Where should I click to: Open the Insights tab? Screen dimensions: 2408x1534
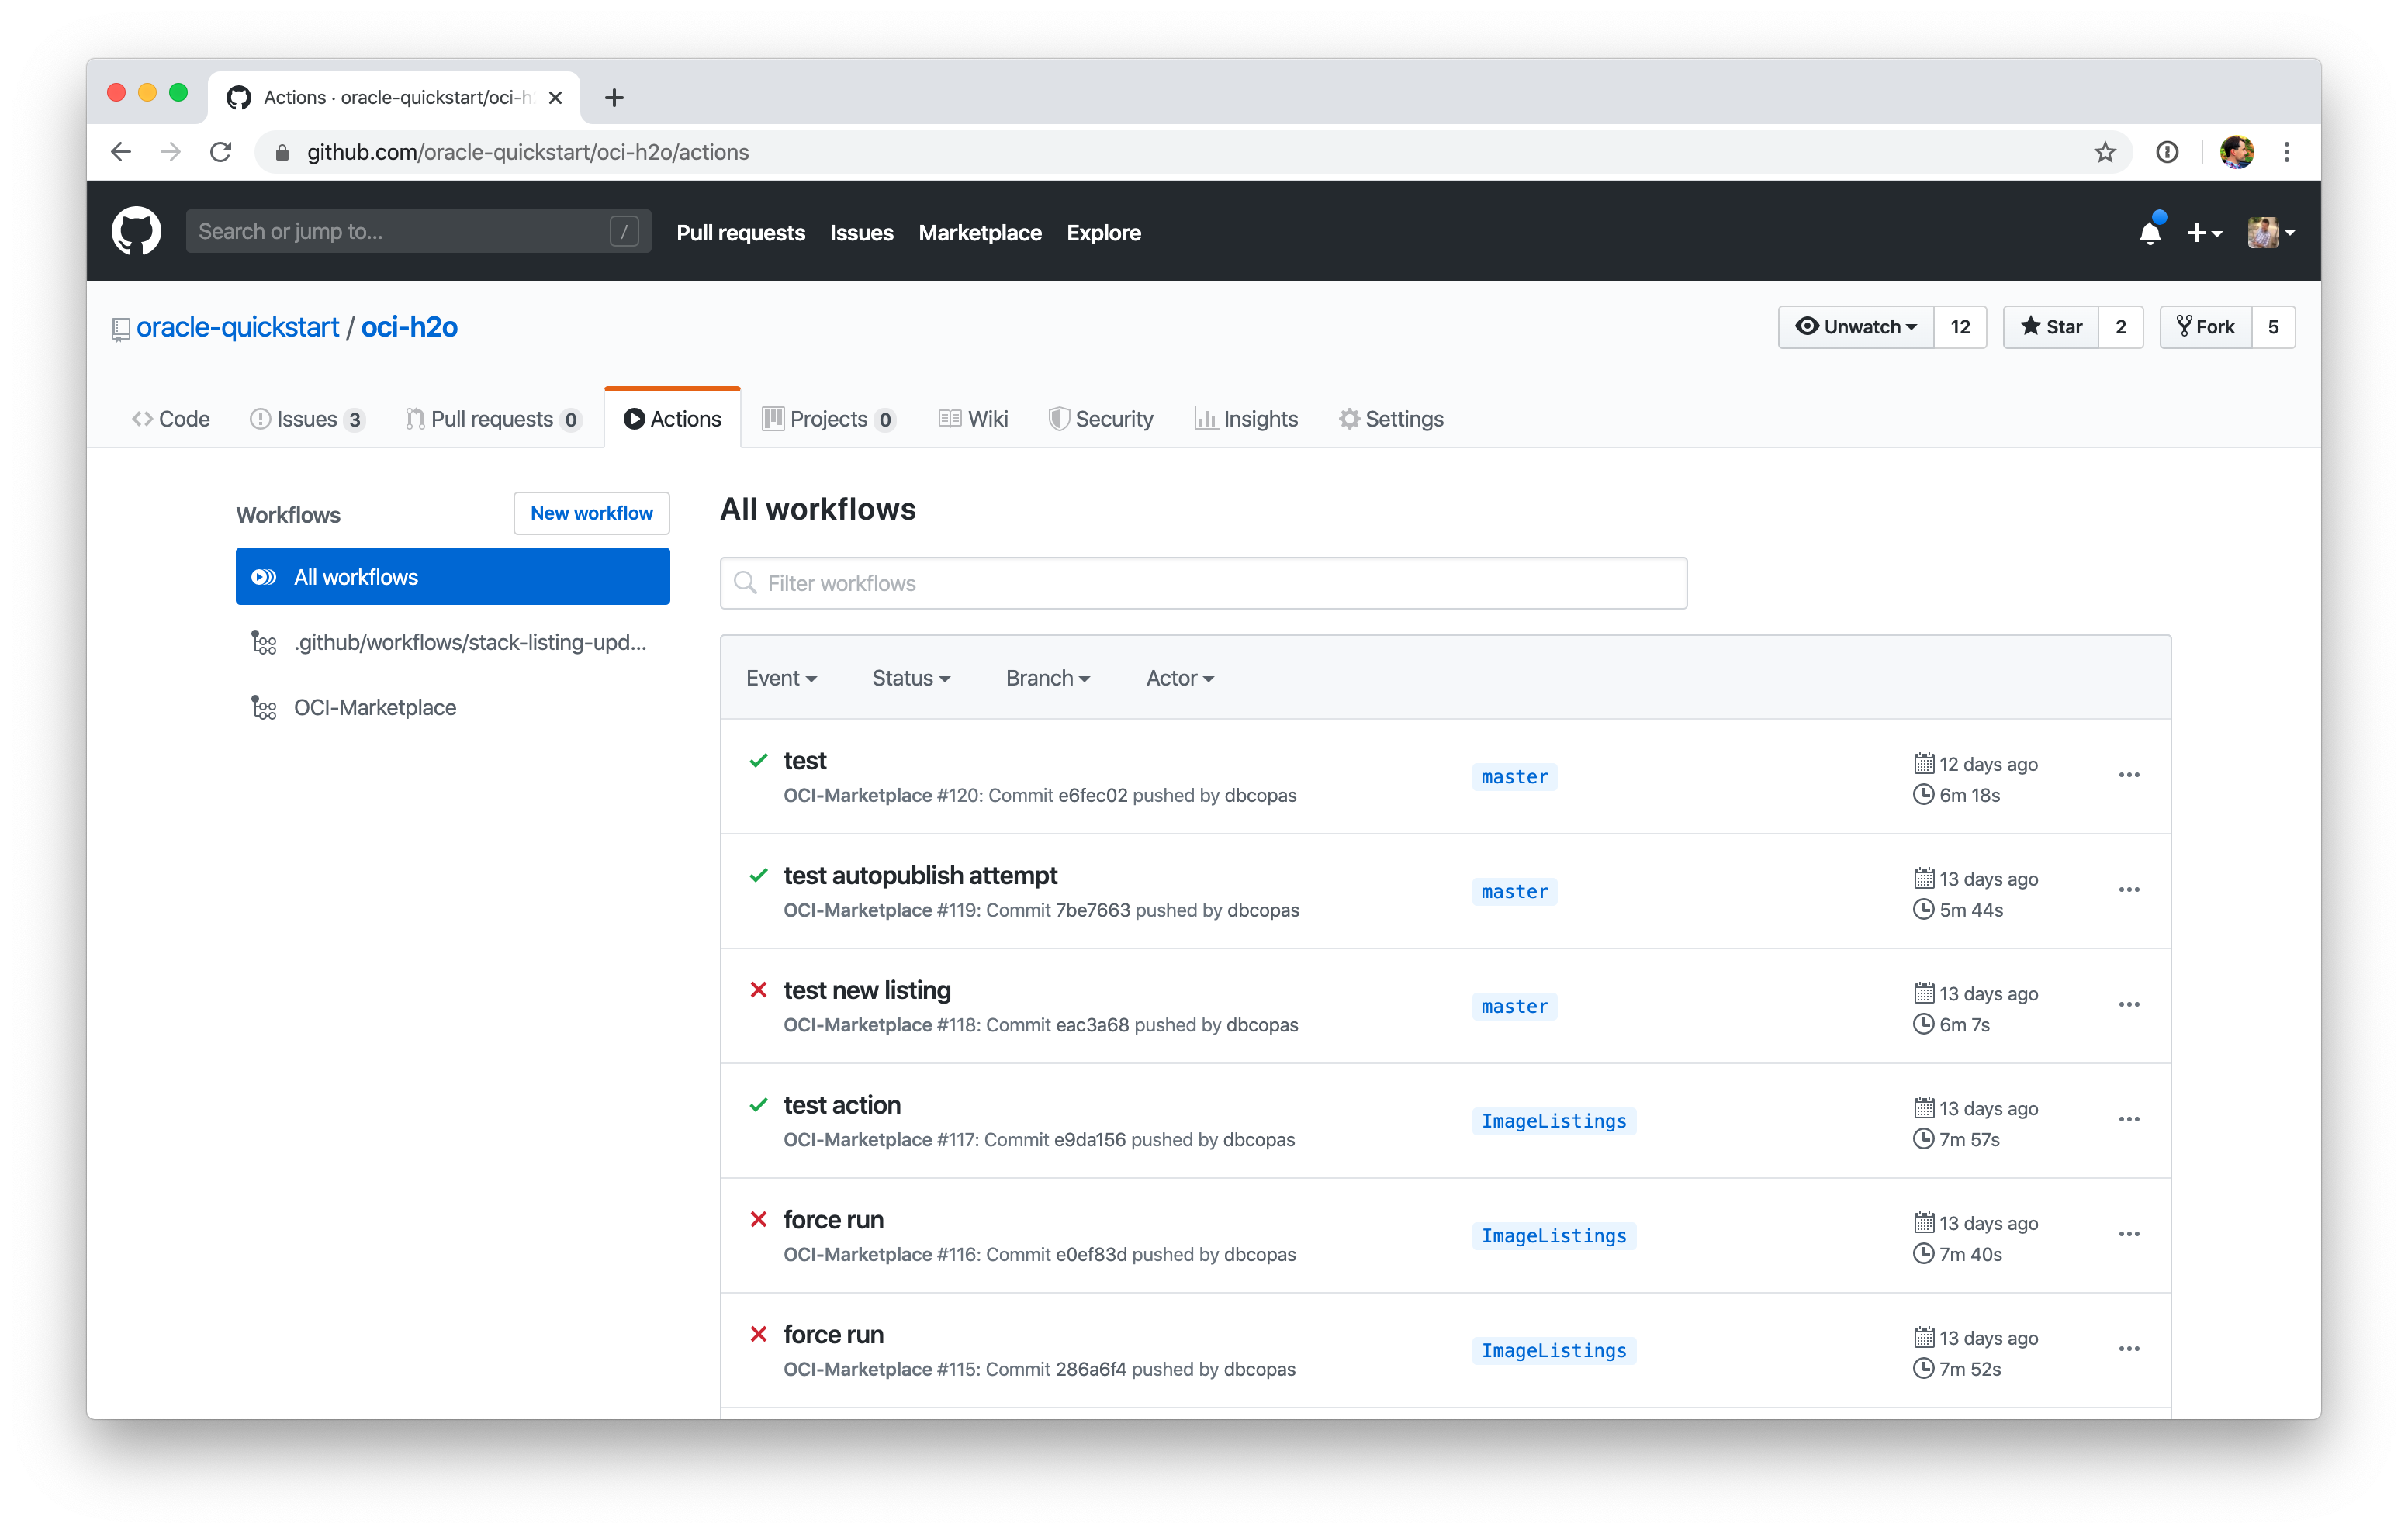[1246, 419]
